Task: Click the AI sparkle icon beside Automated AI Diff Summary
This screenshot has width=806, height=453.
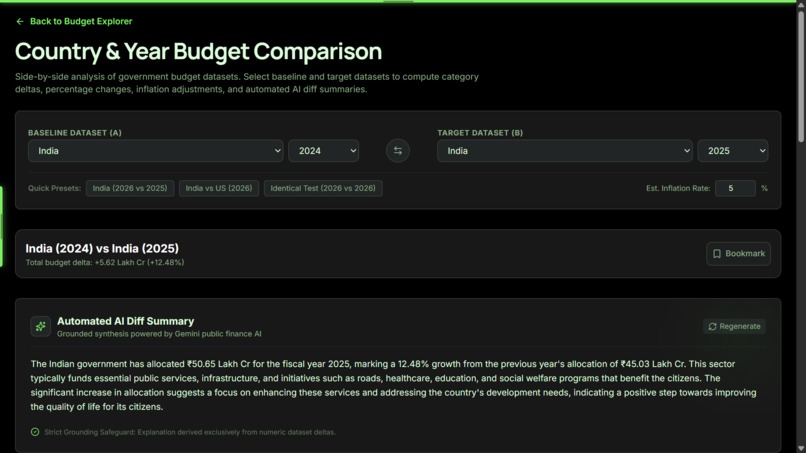Action: 41,327
